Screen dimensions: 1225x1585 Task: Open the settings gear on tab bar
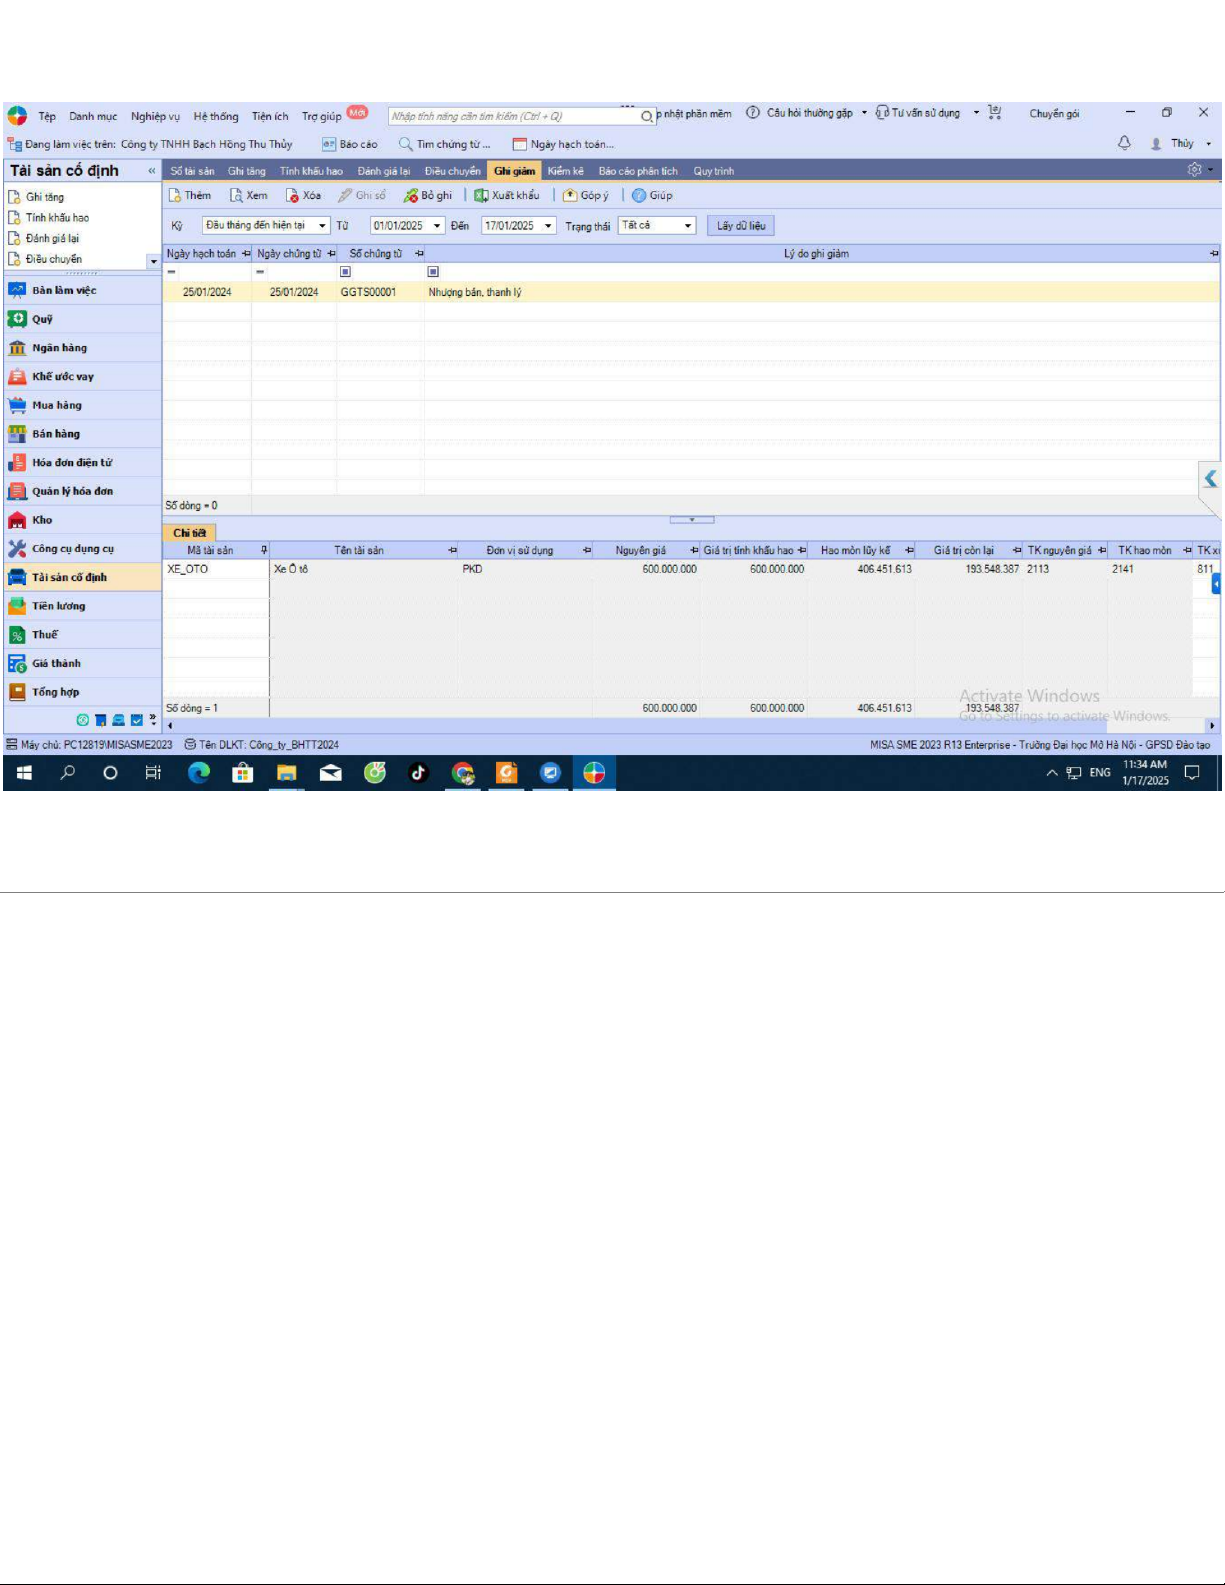1194,170
